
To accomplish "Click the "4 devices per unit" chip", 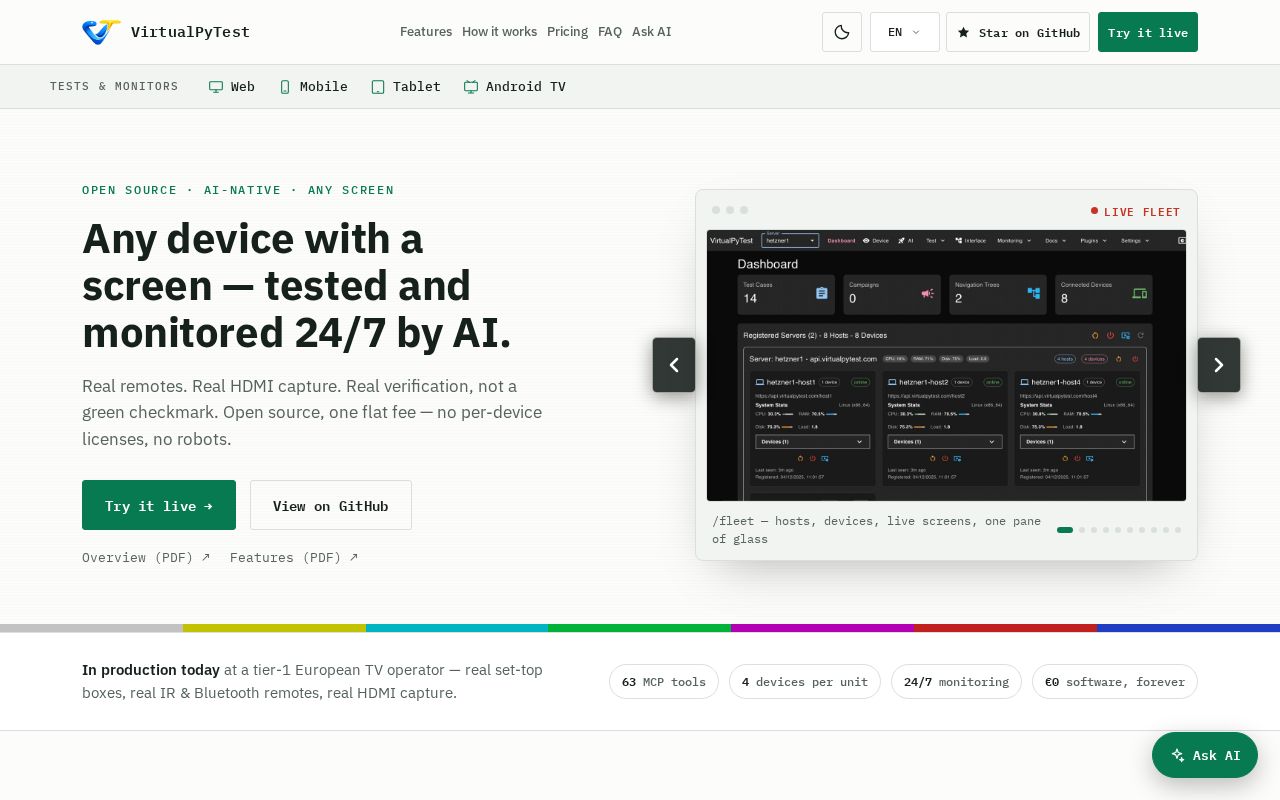I will click(x=805, y=682).
